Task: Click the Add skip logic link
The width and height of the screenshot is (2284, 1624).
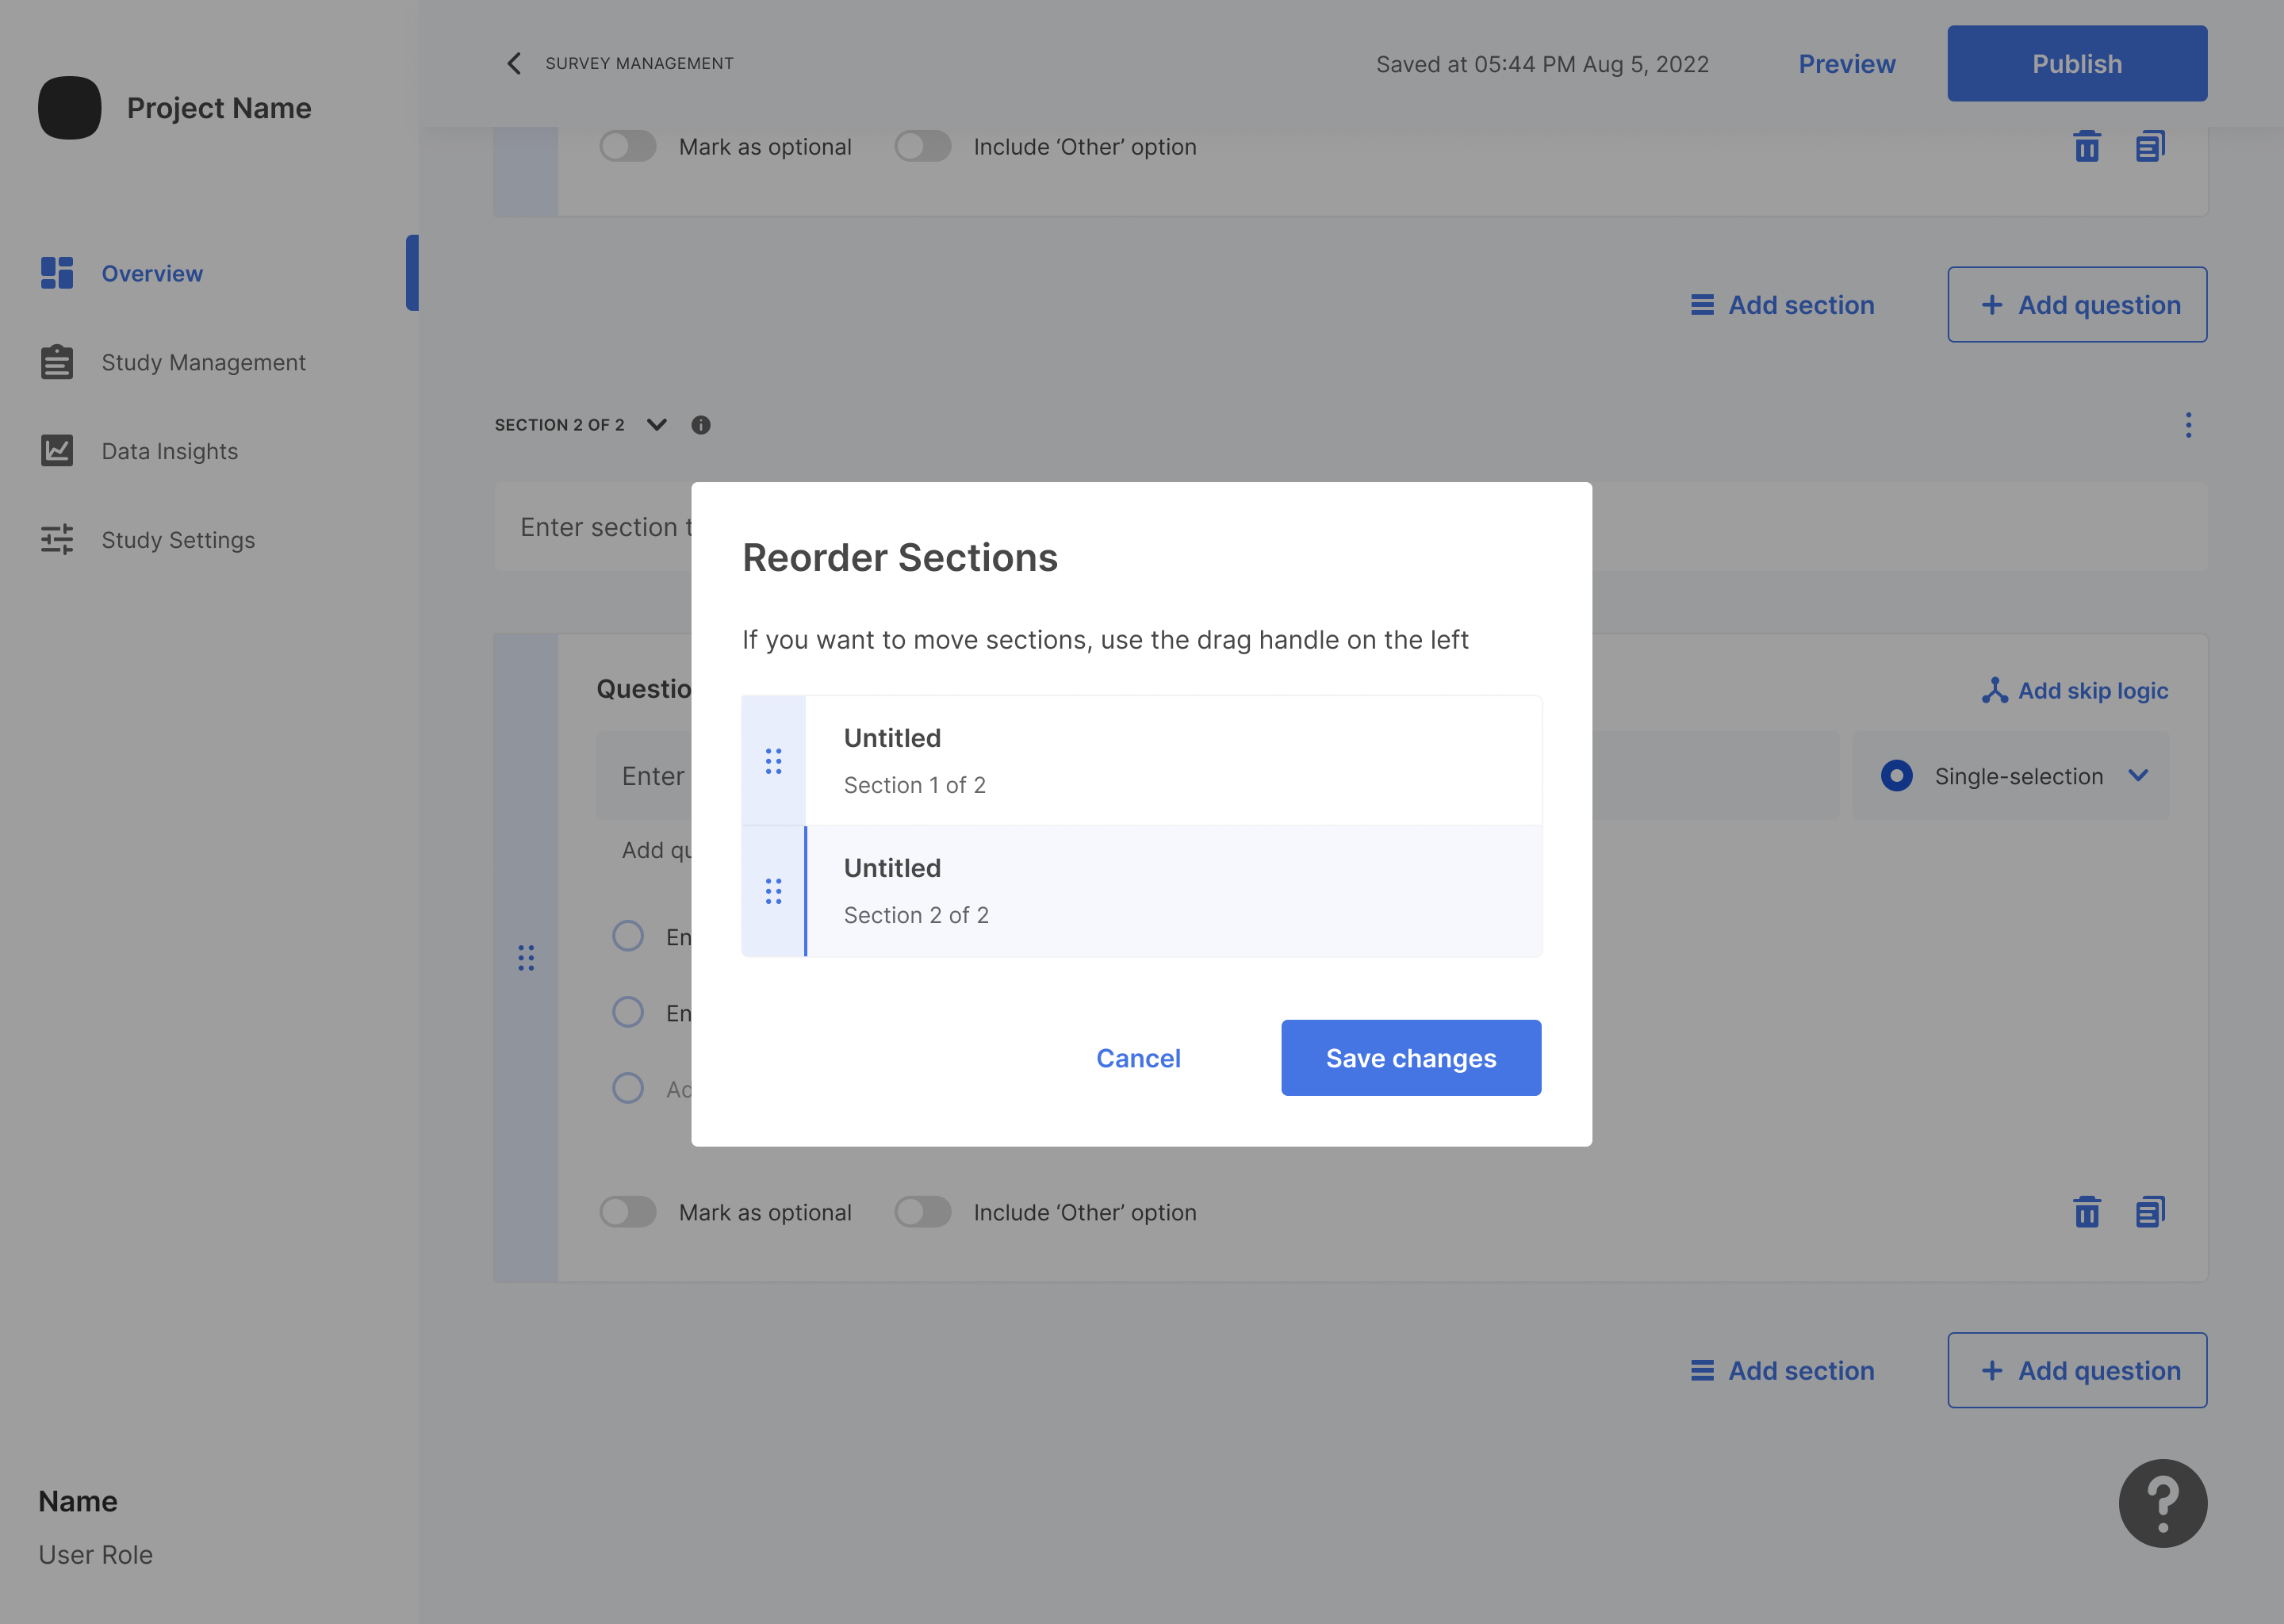Action: pos(2076,691)
